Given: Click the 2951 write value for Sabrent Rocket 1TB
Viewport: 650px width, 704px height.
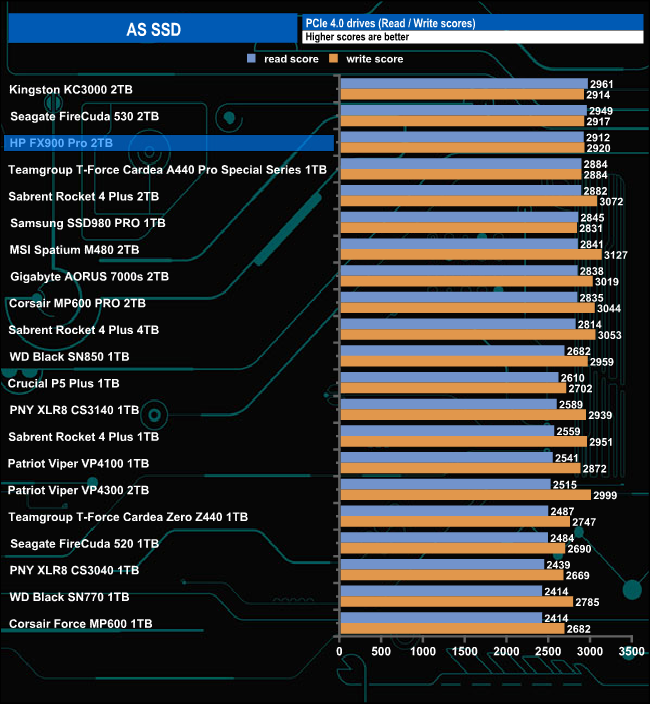Looking at the screenshot, I should click(x=601, y=442).
